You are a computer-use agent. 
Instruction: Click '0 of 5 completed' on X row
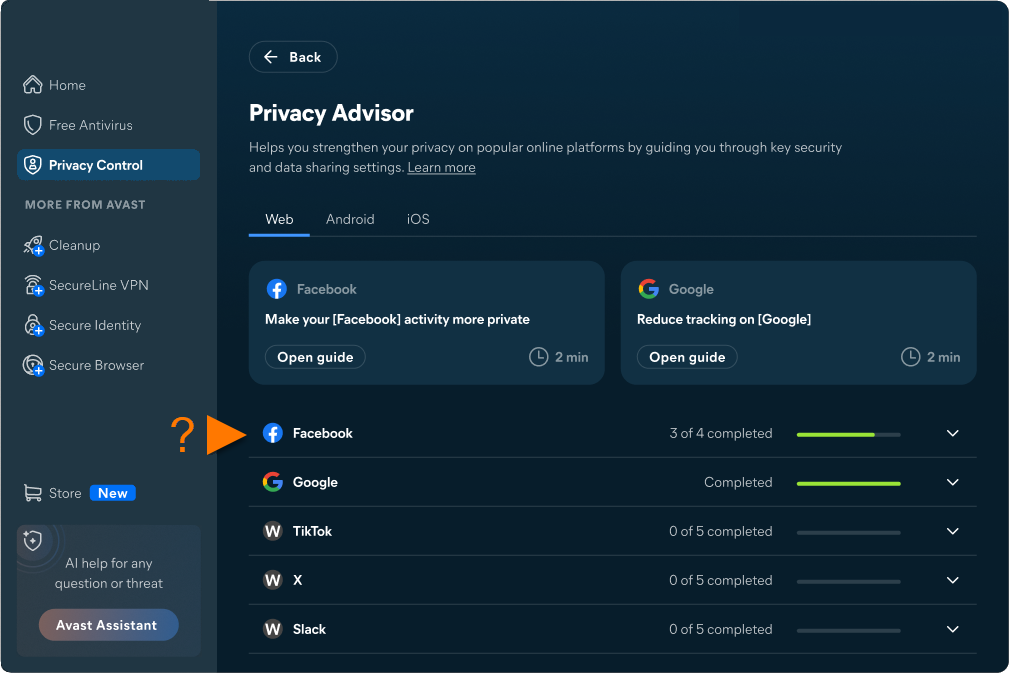click(x=721, y=580)
